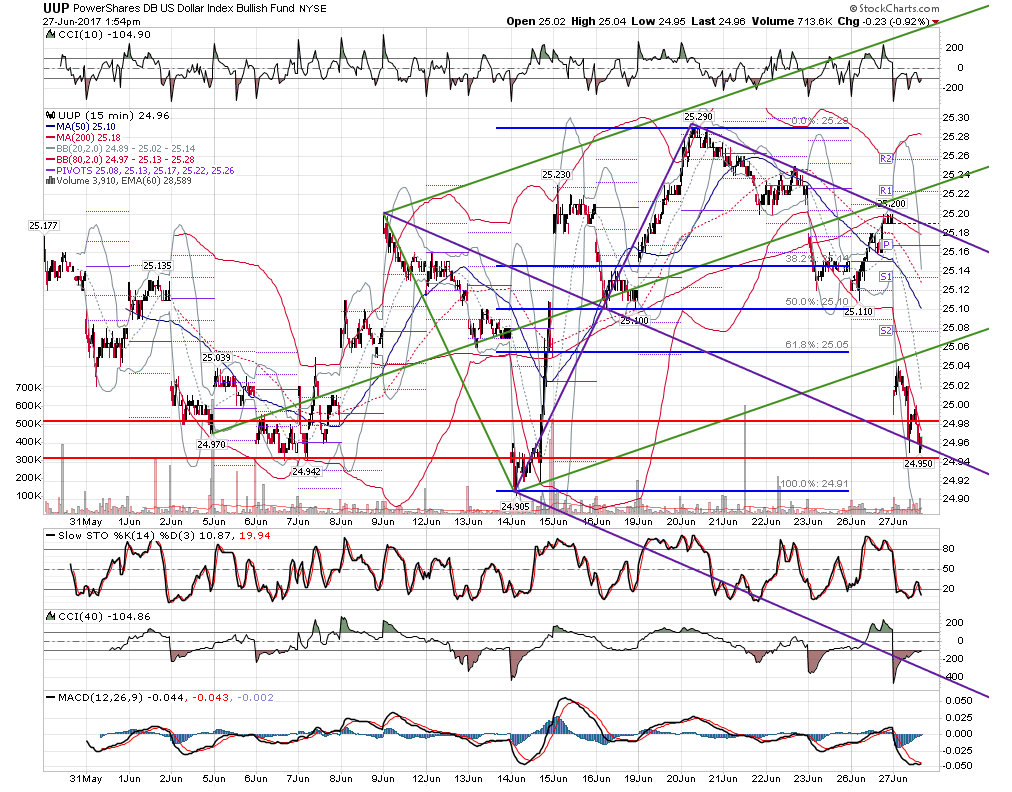1012x792 pixels.
Task: Click the P pivot point marker
Action: point(887,245)
